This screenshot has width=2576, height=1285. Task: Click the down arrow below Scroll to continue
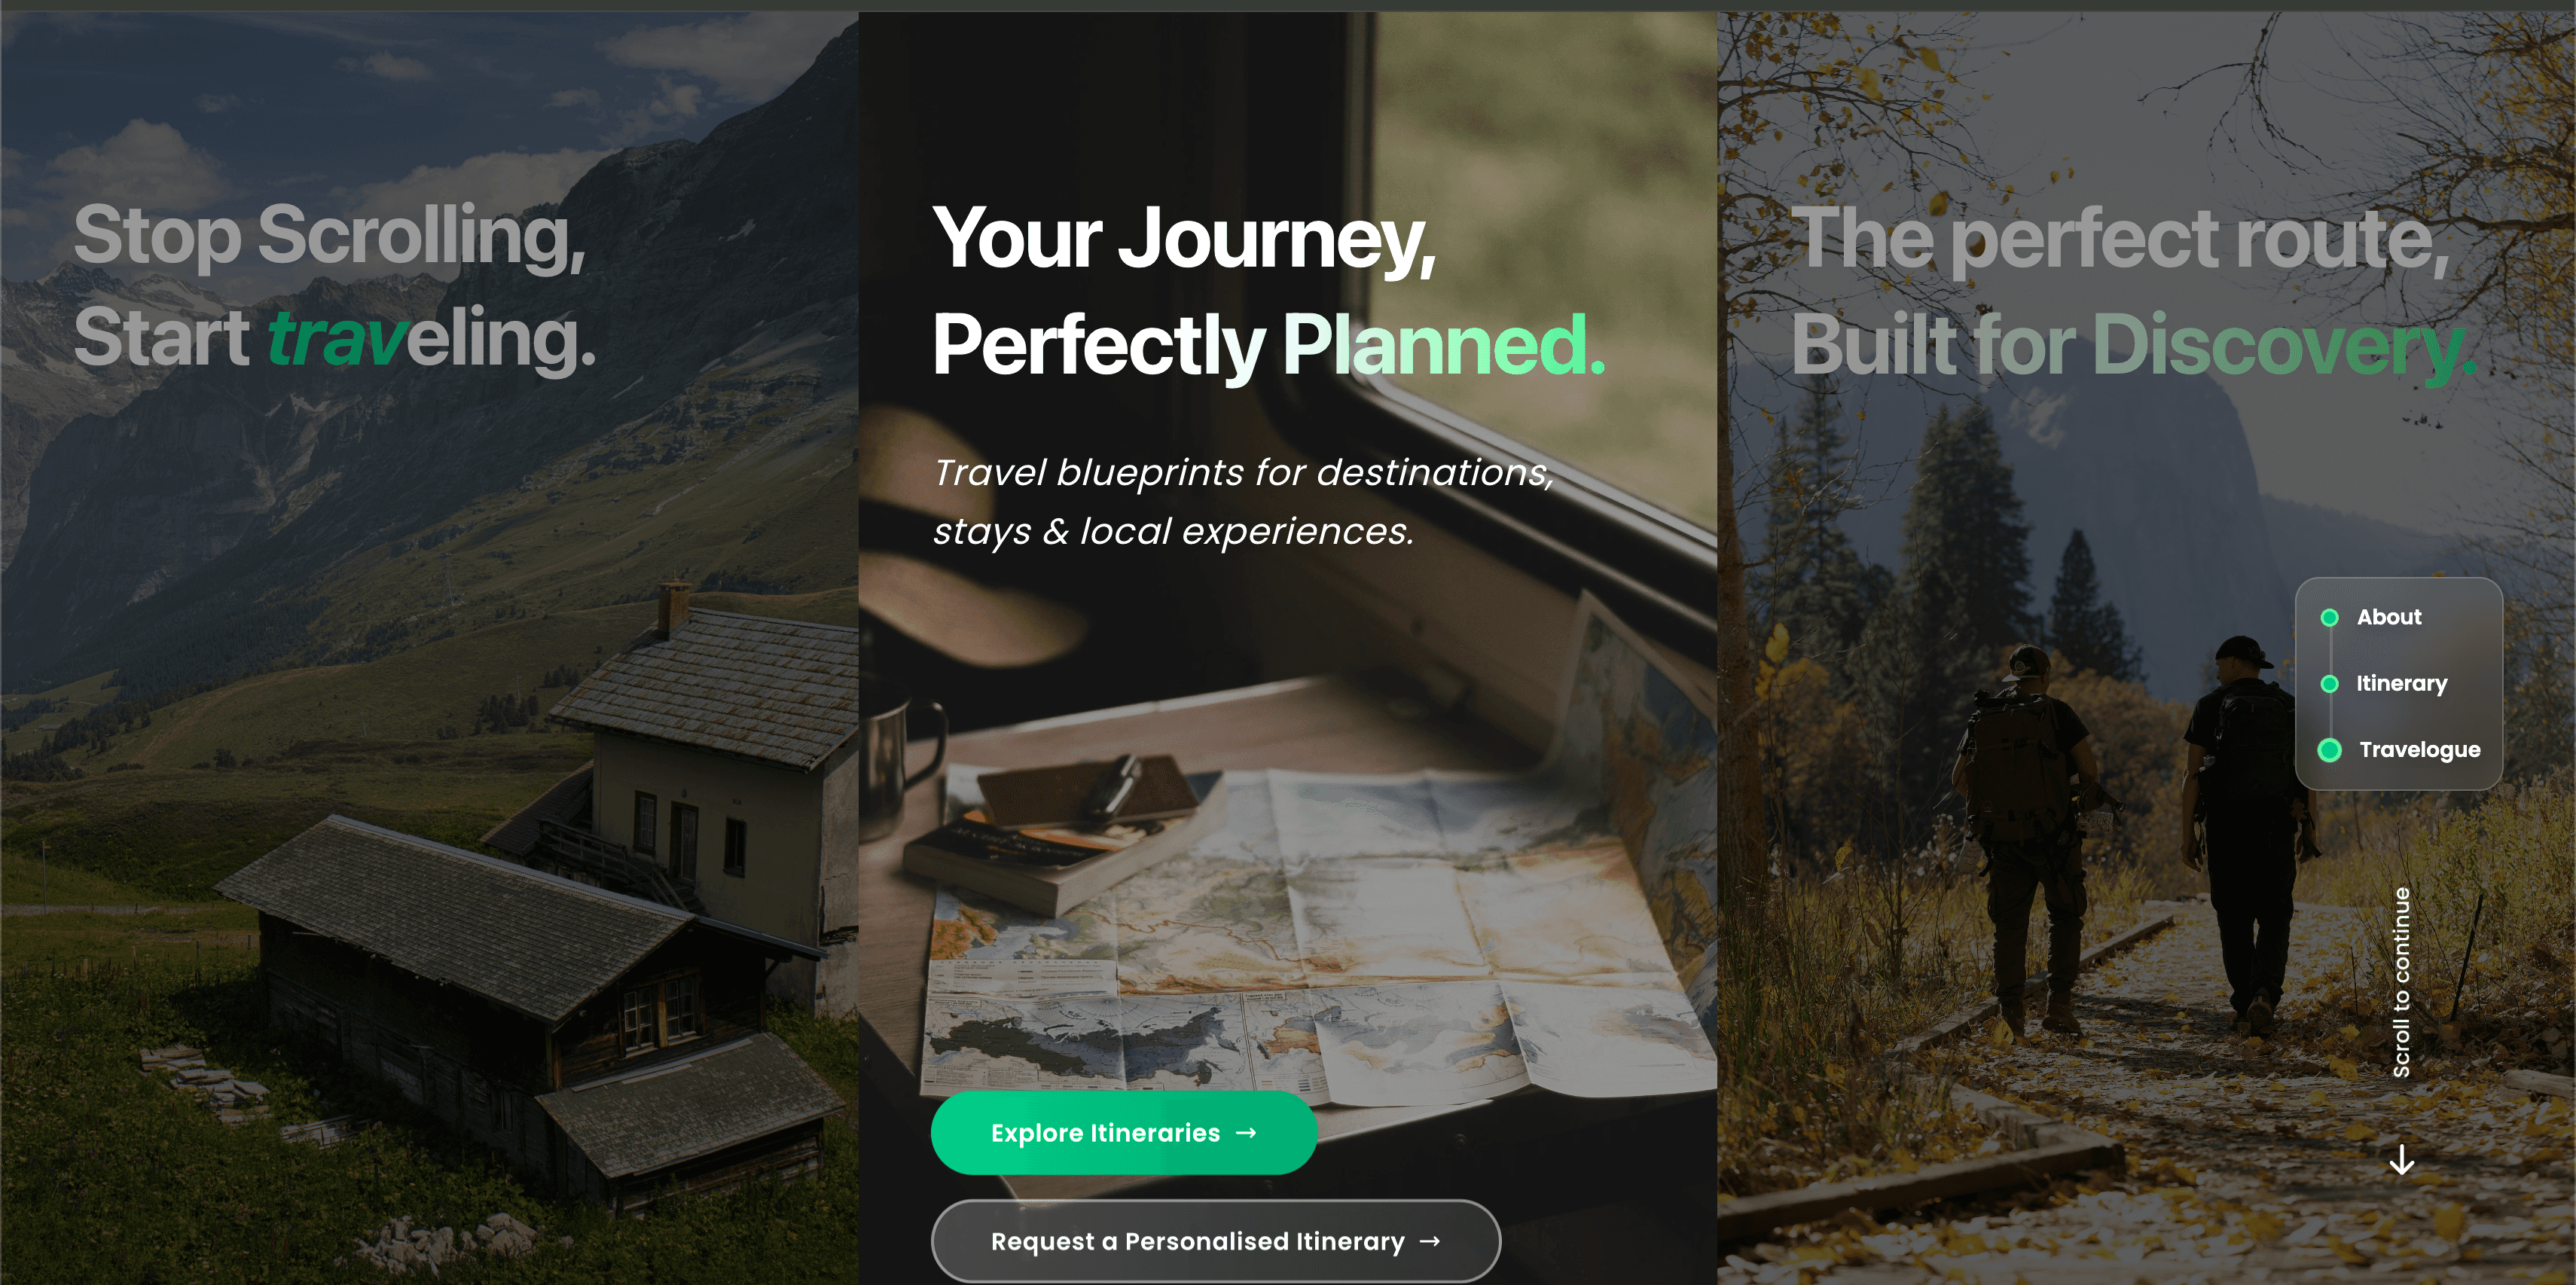(2401, 1160)
